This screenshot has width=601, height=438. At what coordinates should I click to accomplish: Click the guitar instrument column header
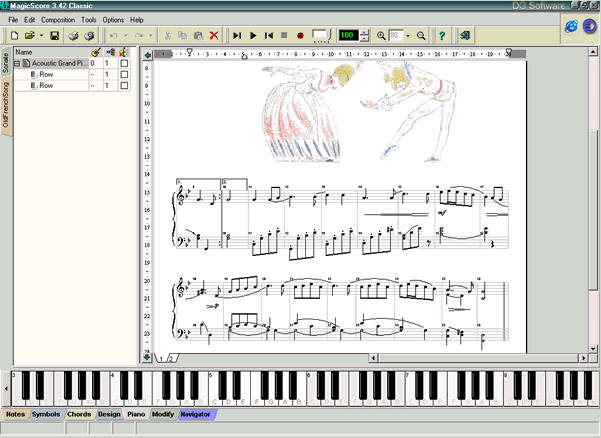tap(96, 52)
